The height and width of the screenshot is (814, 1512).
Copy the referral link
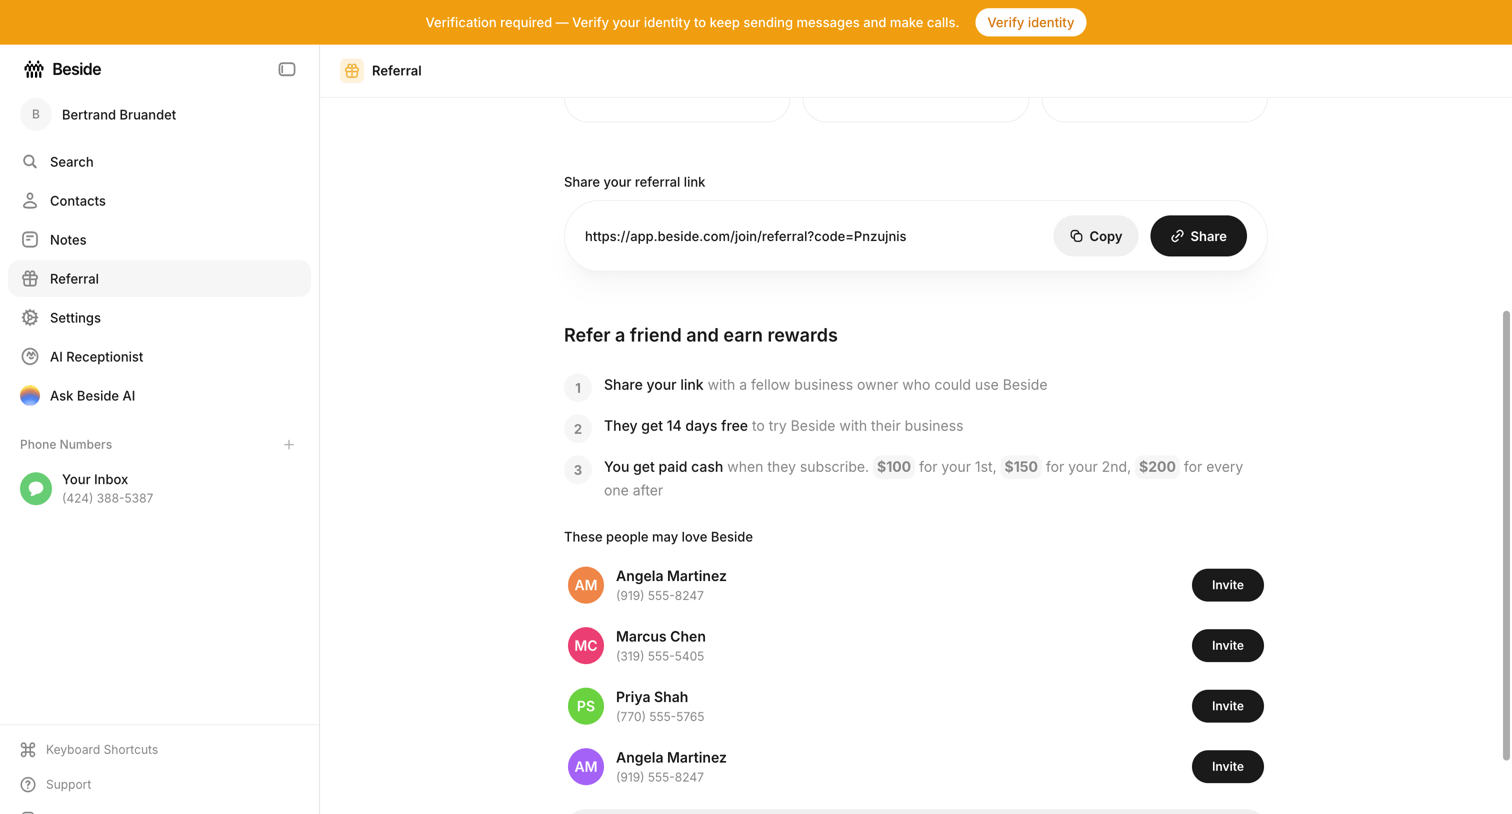click(1095, 236)
